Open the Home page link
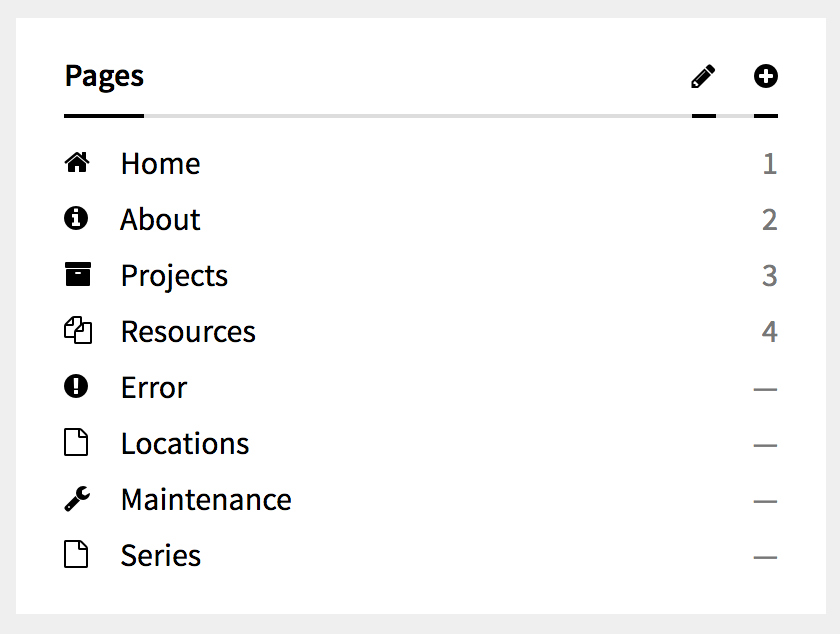 [x=160, y=164]
